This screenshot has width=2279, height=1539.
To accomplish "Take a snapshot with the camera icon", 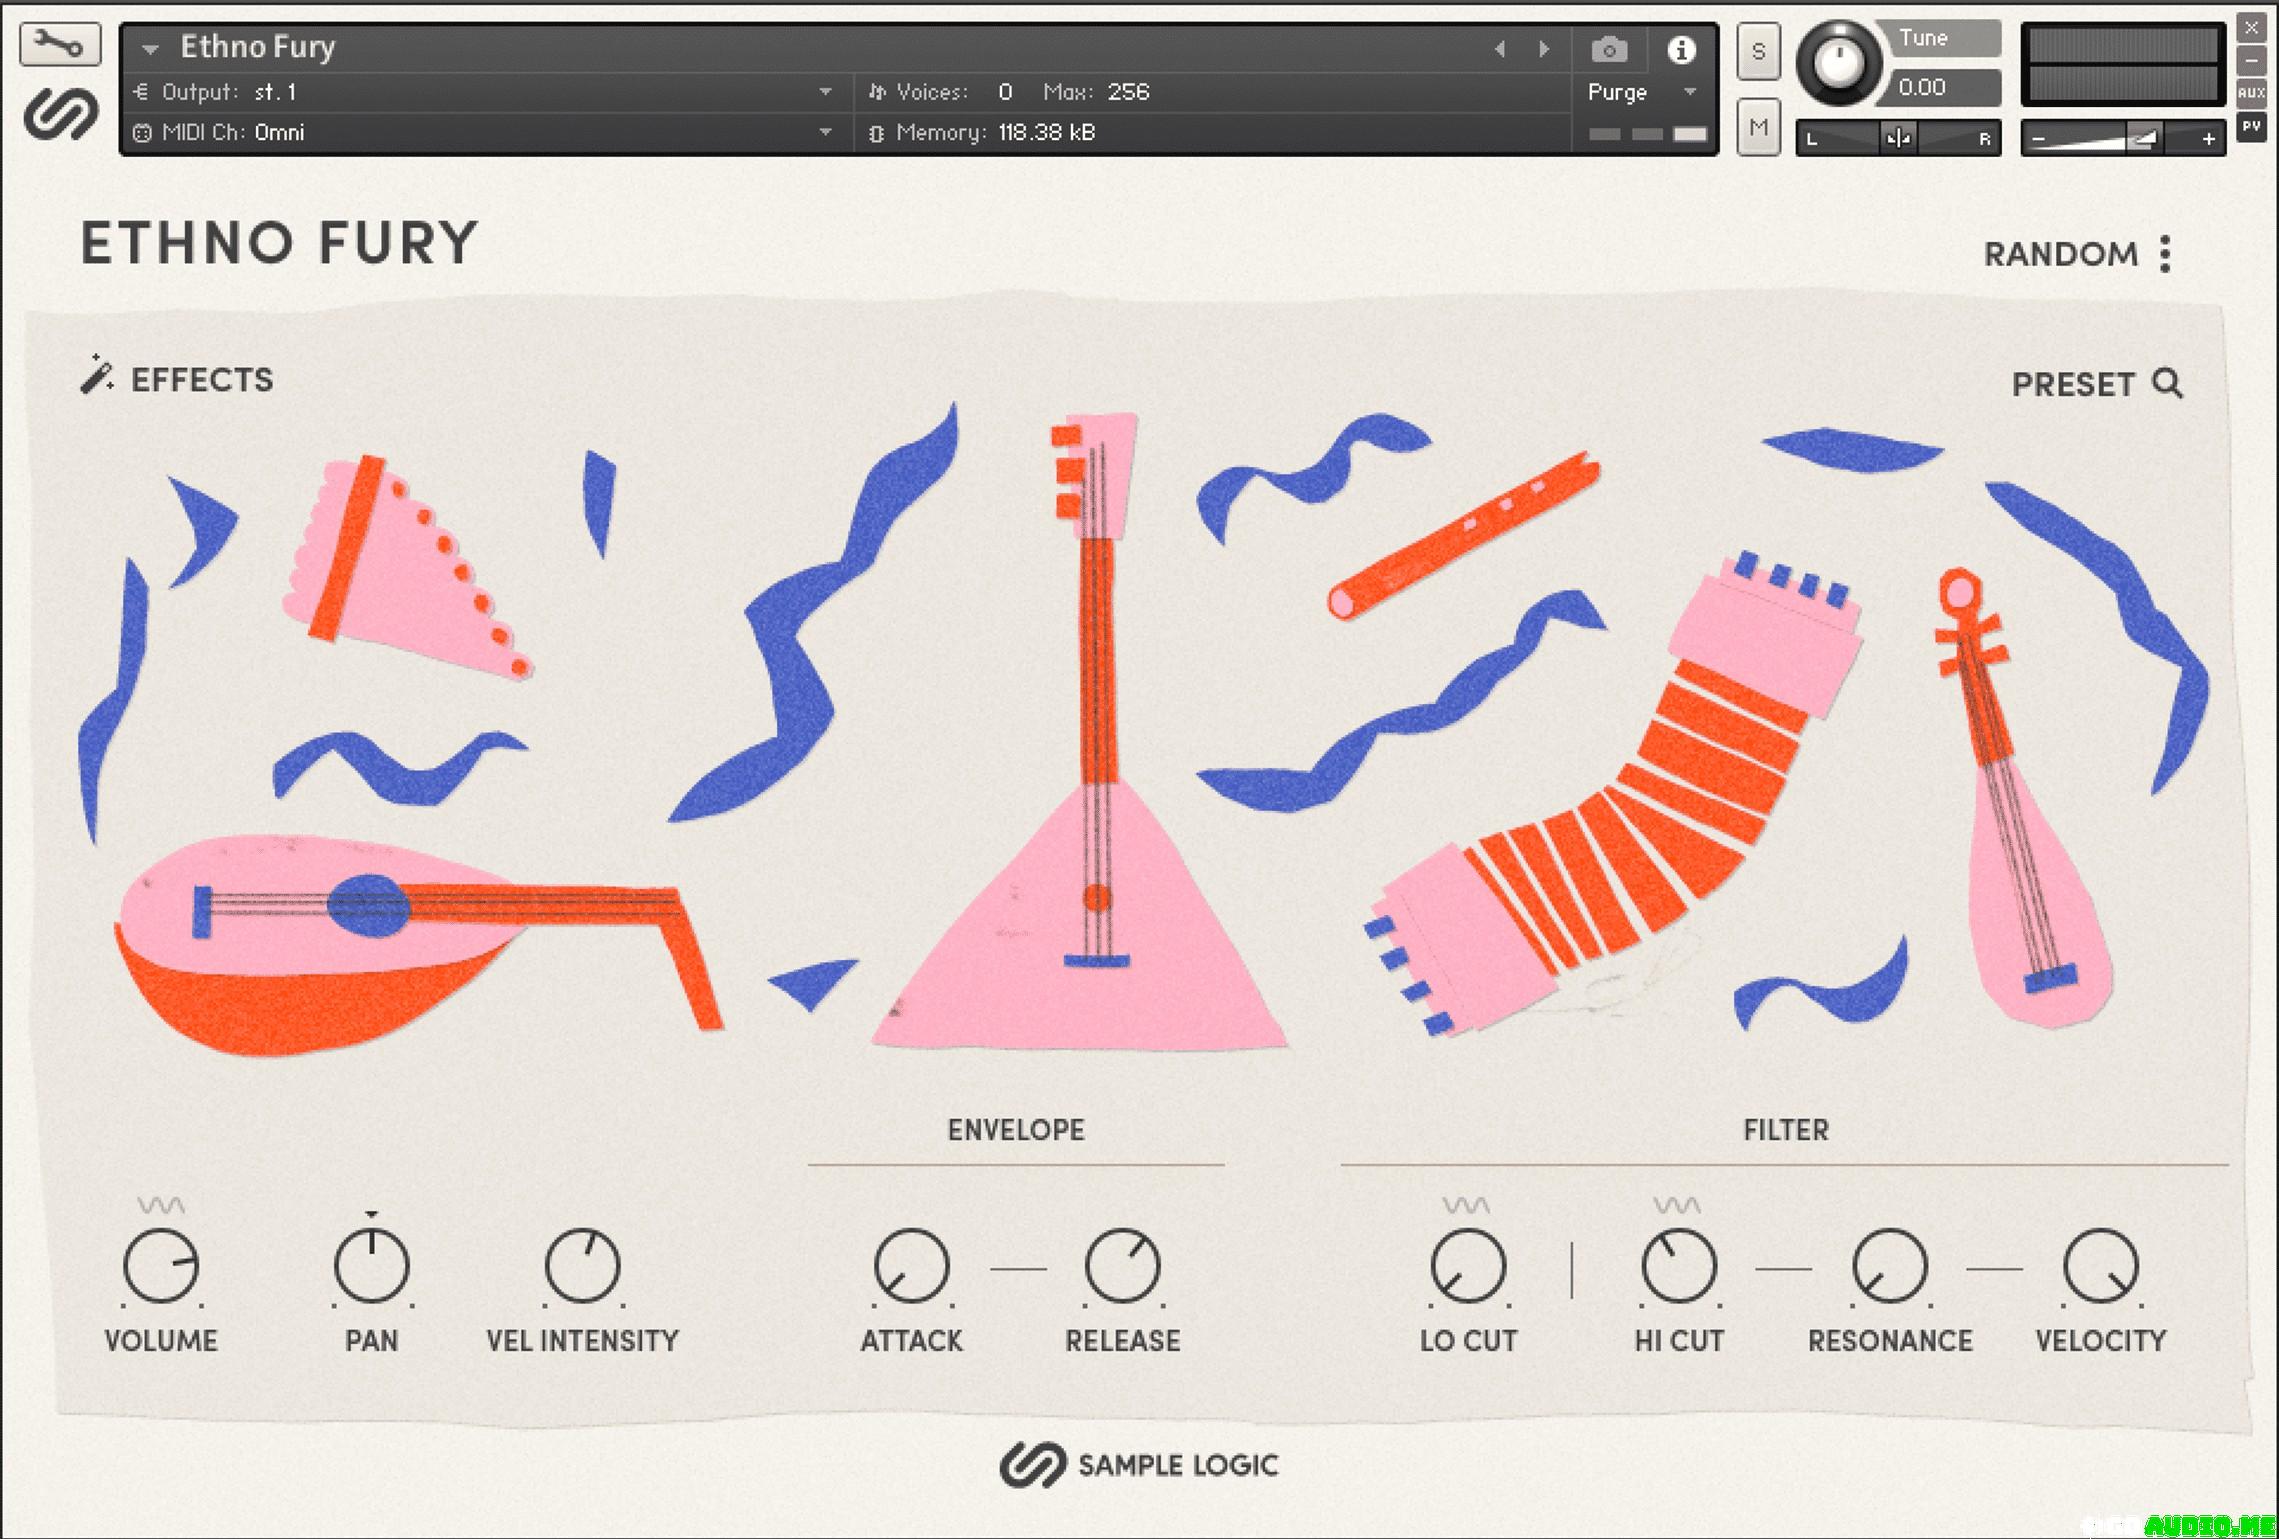I will click(1609, 49).
